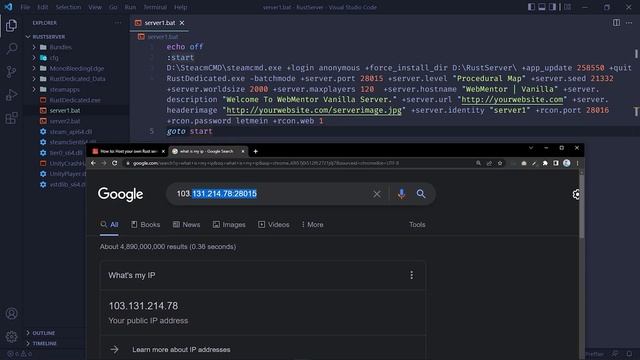Viewport: 640px width, 360px height.
Task: Clear the Google search box text
Action: tap(377, 194)
